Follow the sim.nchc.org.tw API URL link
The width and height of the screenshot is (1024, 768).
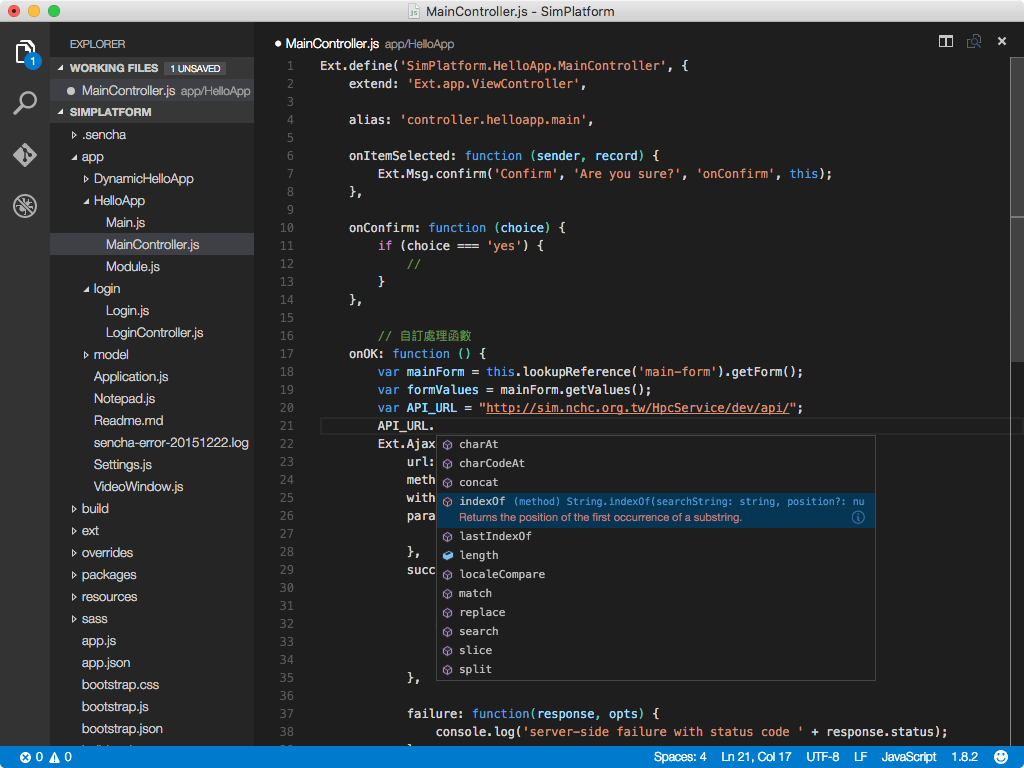coord(640,408)
